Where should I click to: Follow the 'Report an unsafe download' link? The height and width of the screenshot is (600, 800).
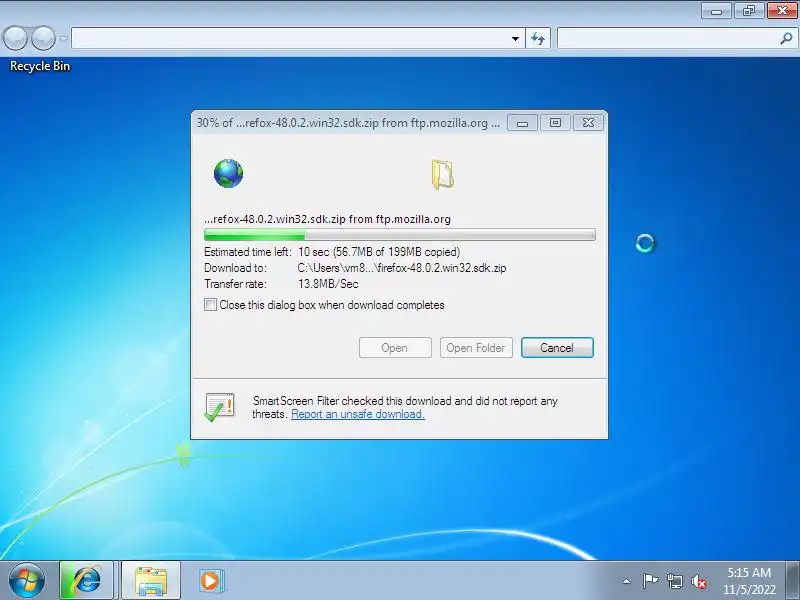[358, 414]
